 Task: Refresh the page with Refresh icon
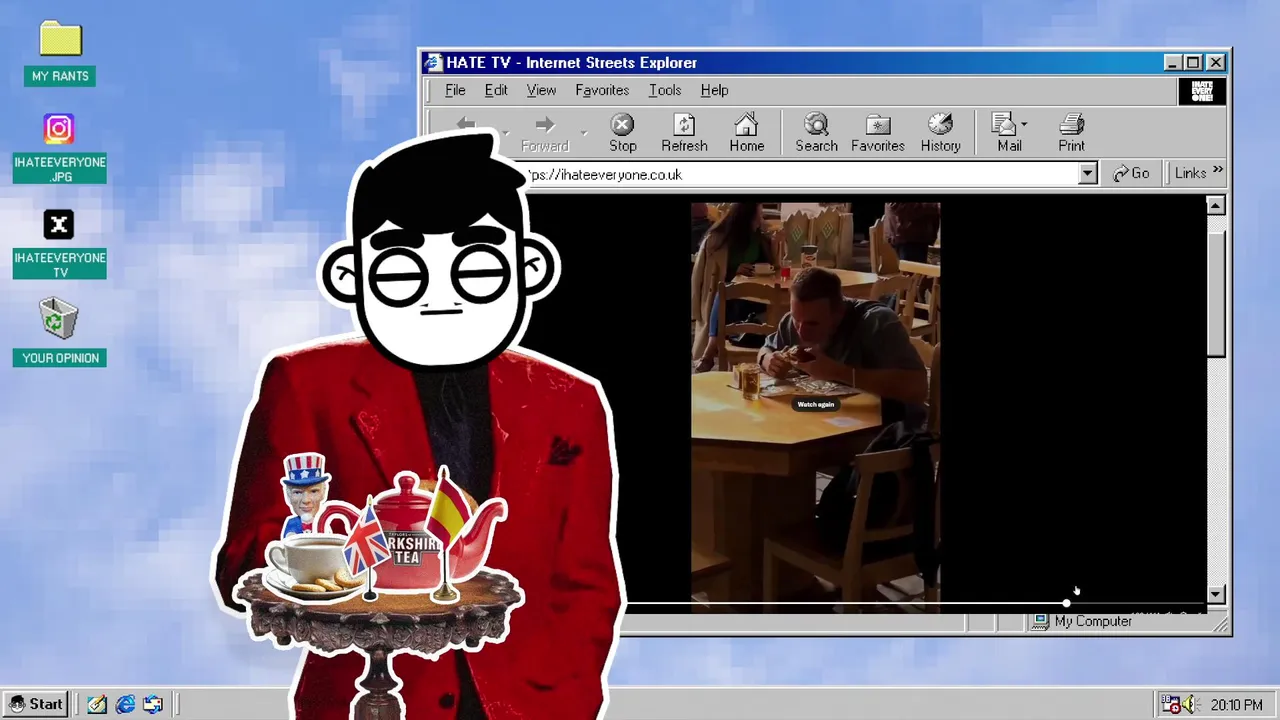684,125
